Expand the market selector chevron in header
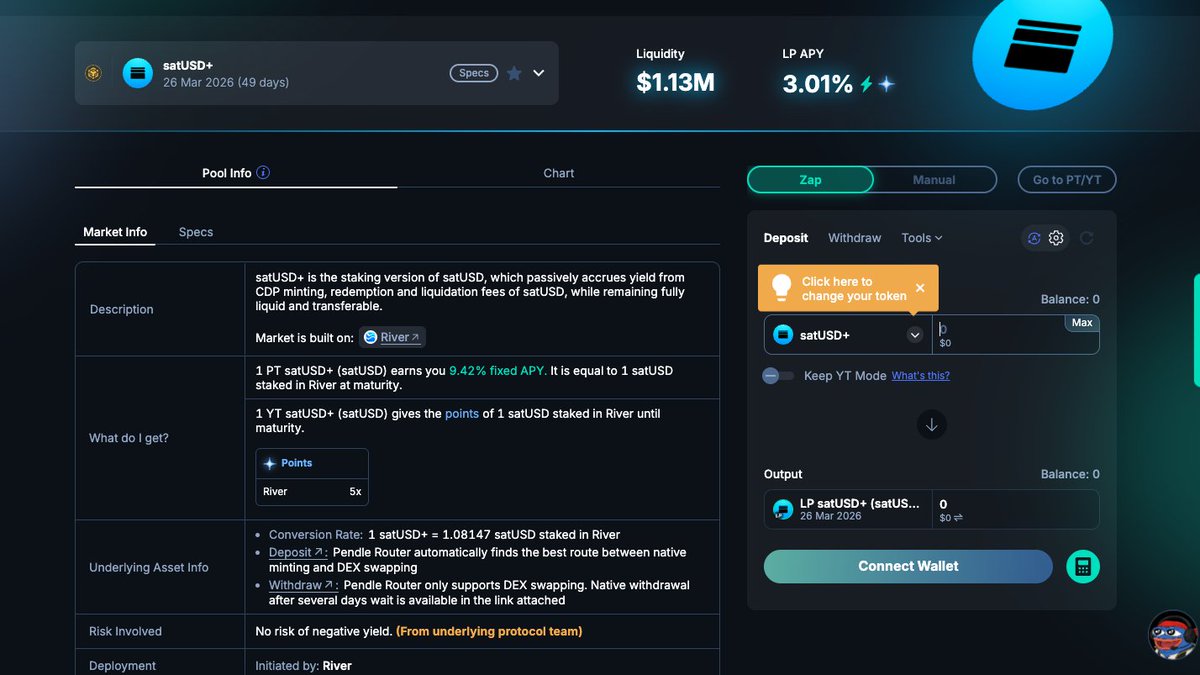The height and width of the screenshot is (675, 1200). click(539, 73)
